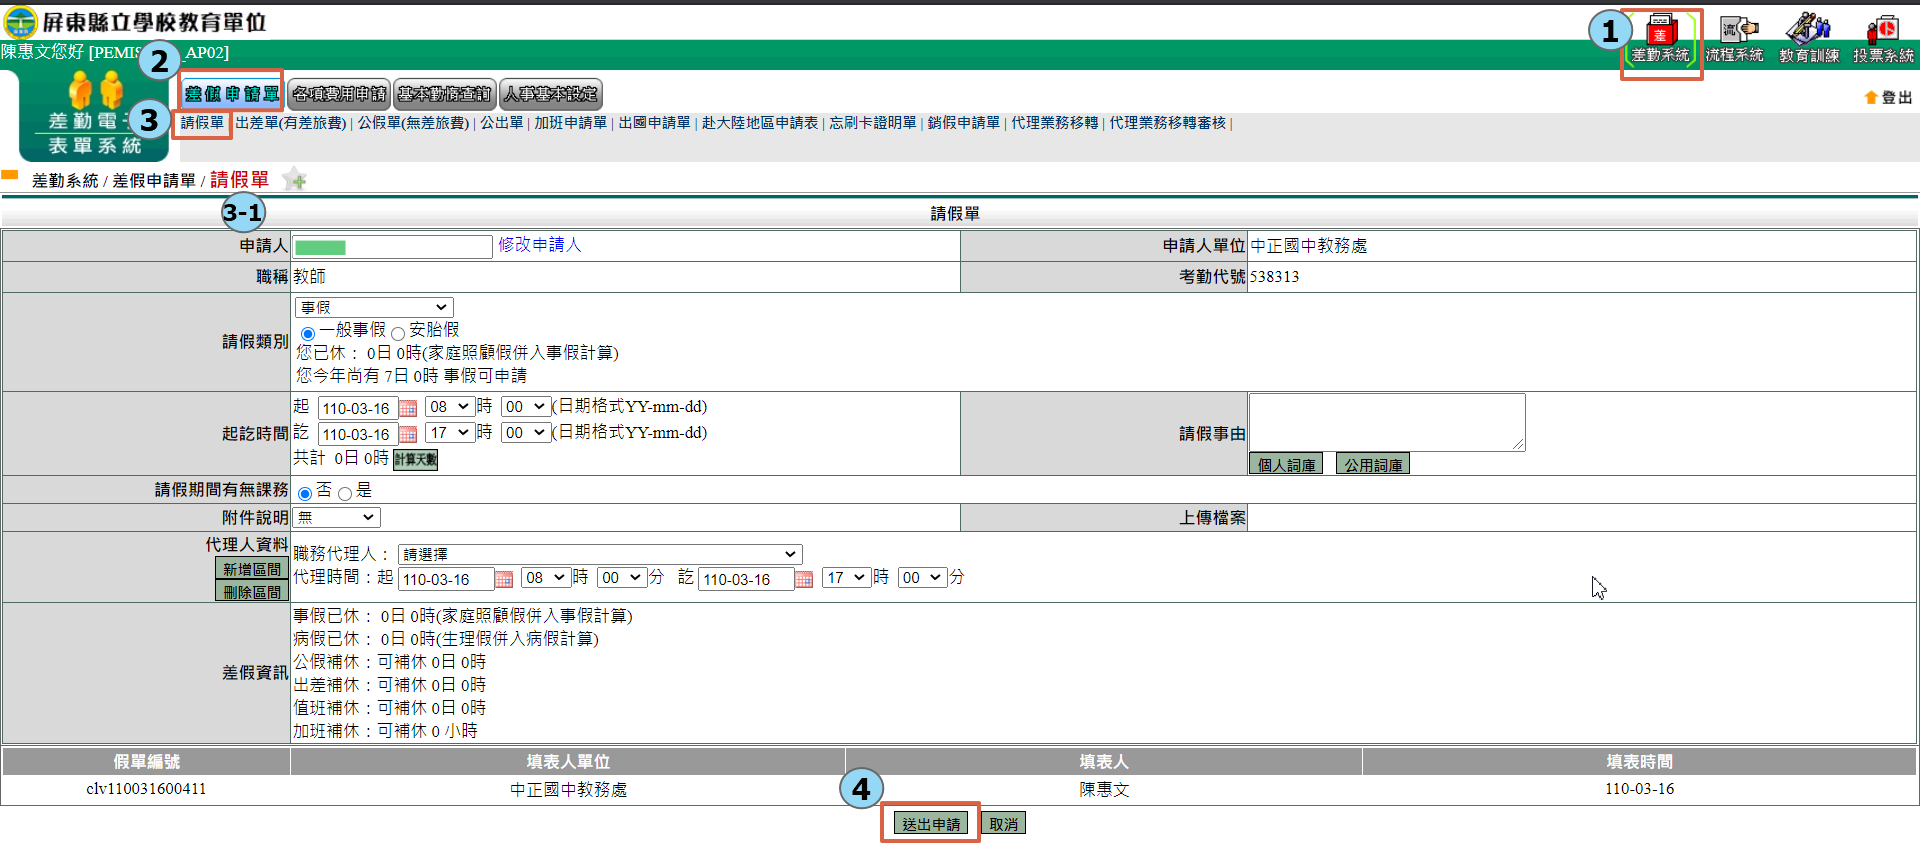Open the 教育訓練 training icon

click(1809, 40)
